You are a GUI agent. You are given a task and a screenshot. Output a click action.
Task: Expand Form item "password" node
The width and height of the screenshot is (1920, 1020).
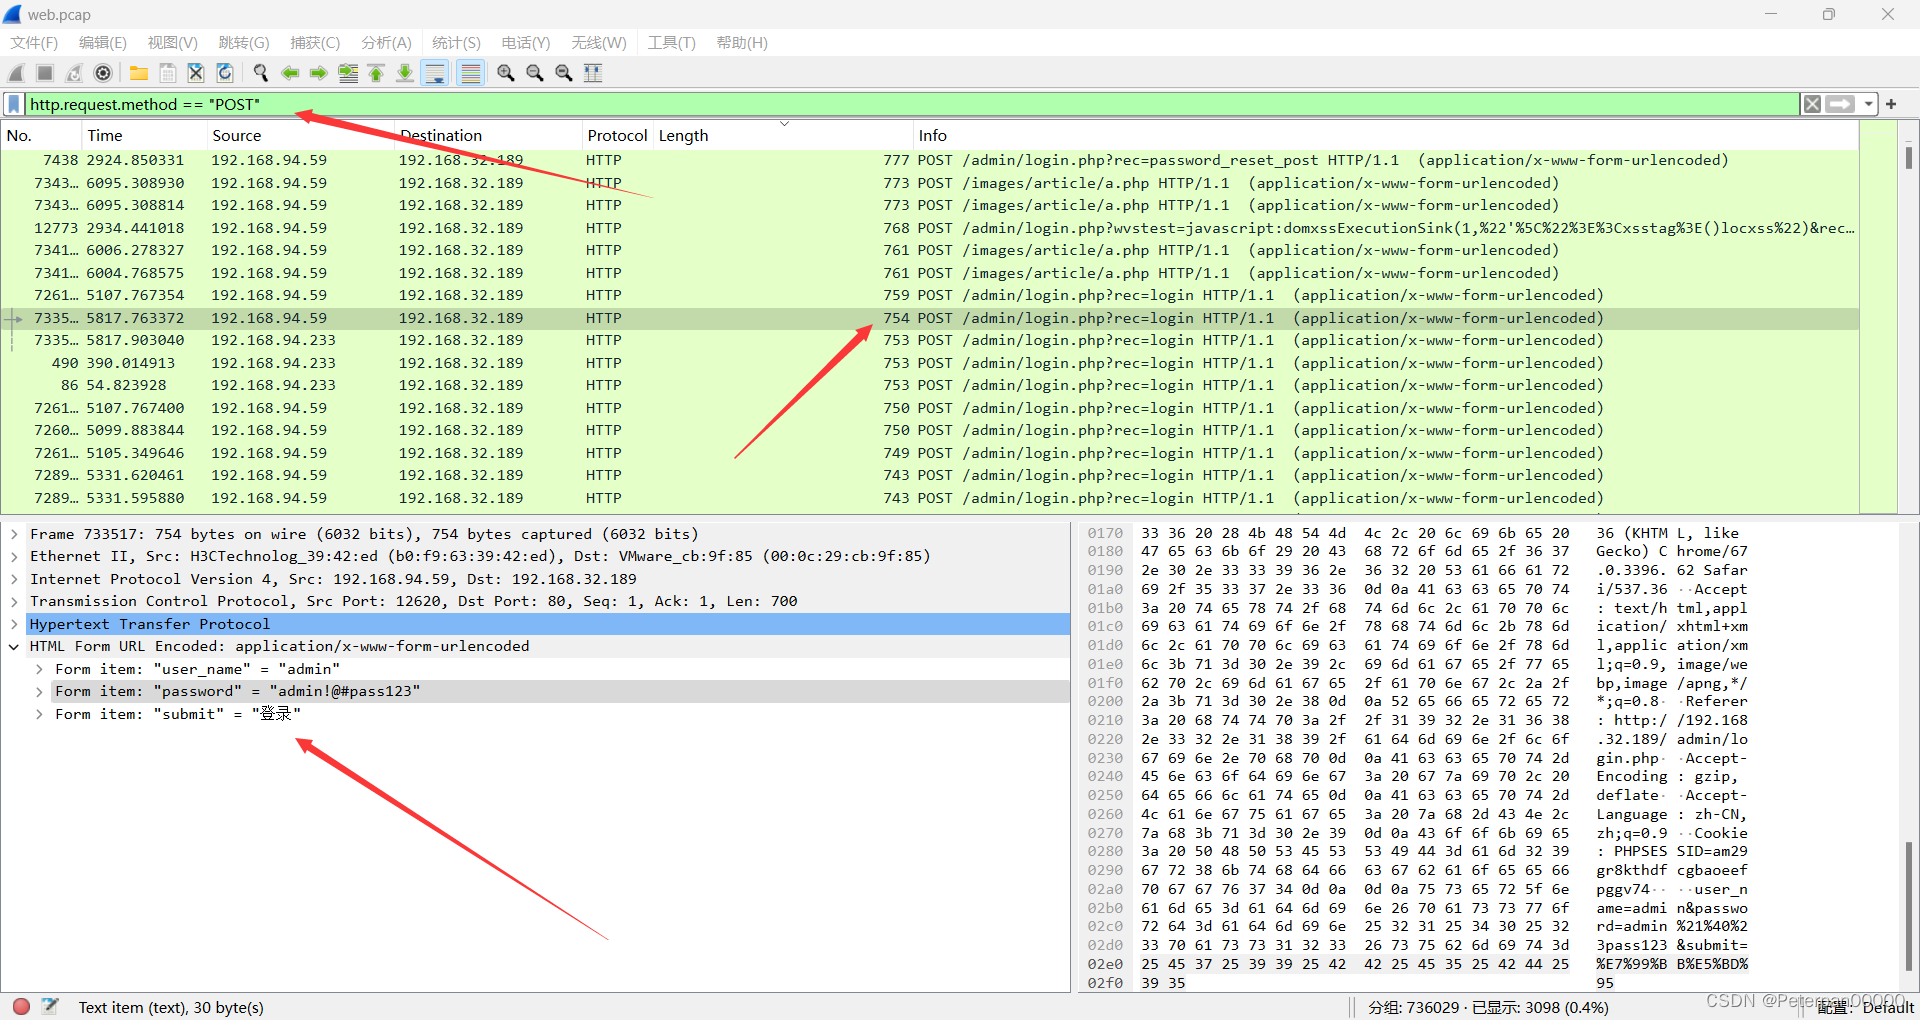[39, 691]
